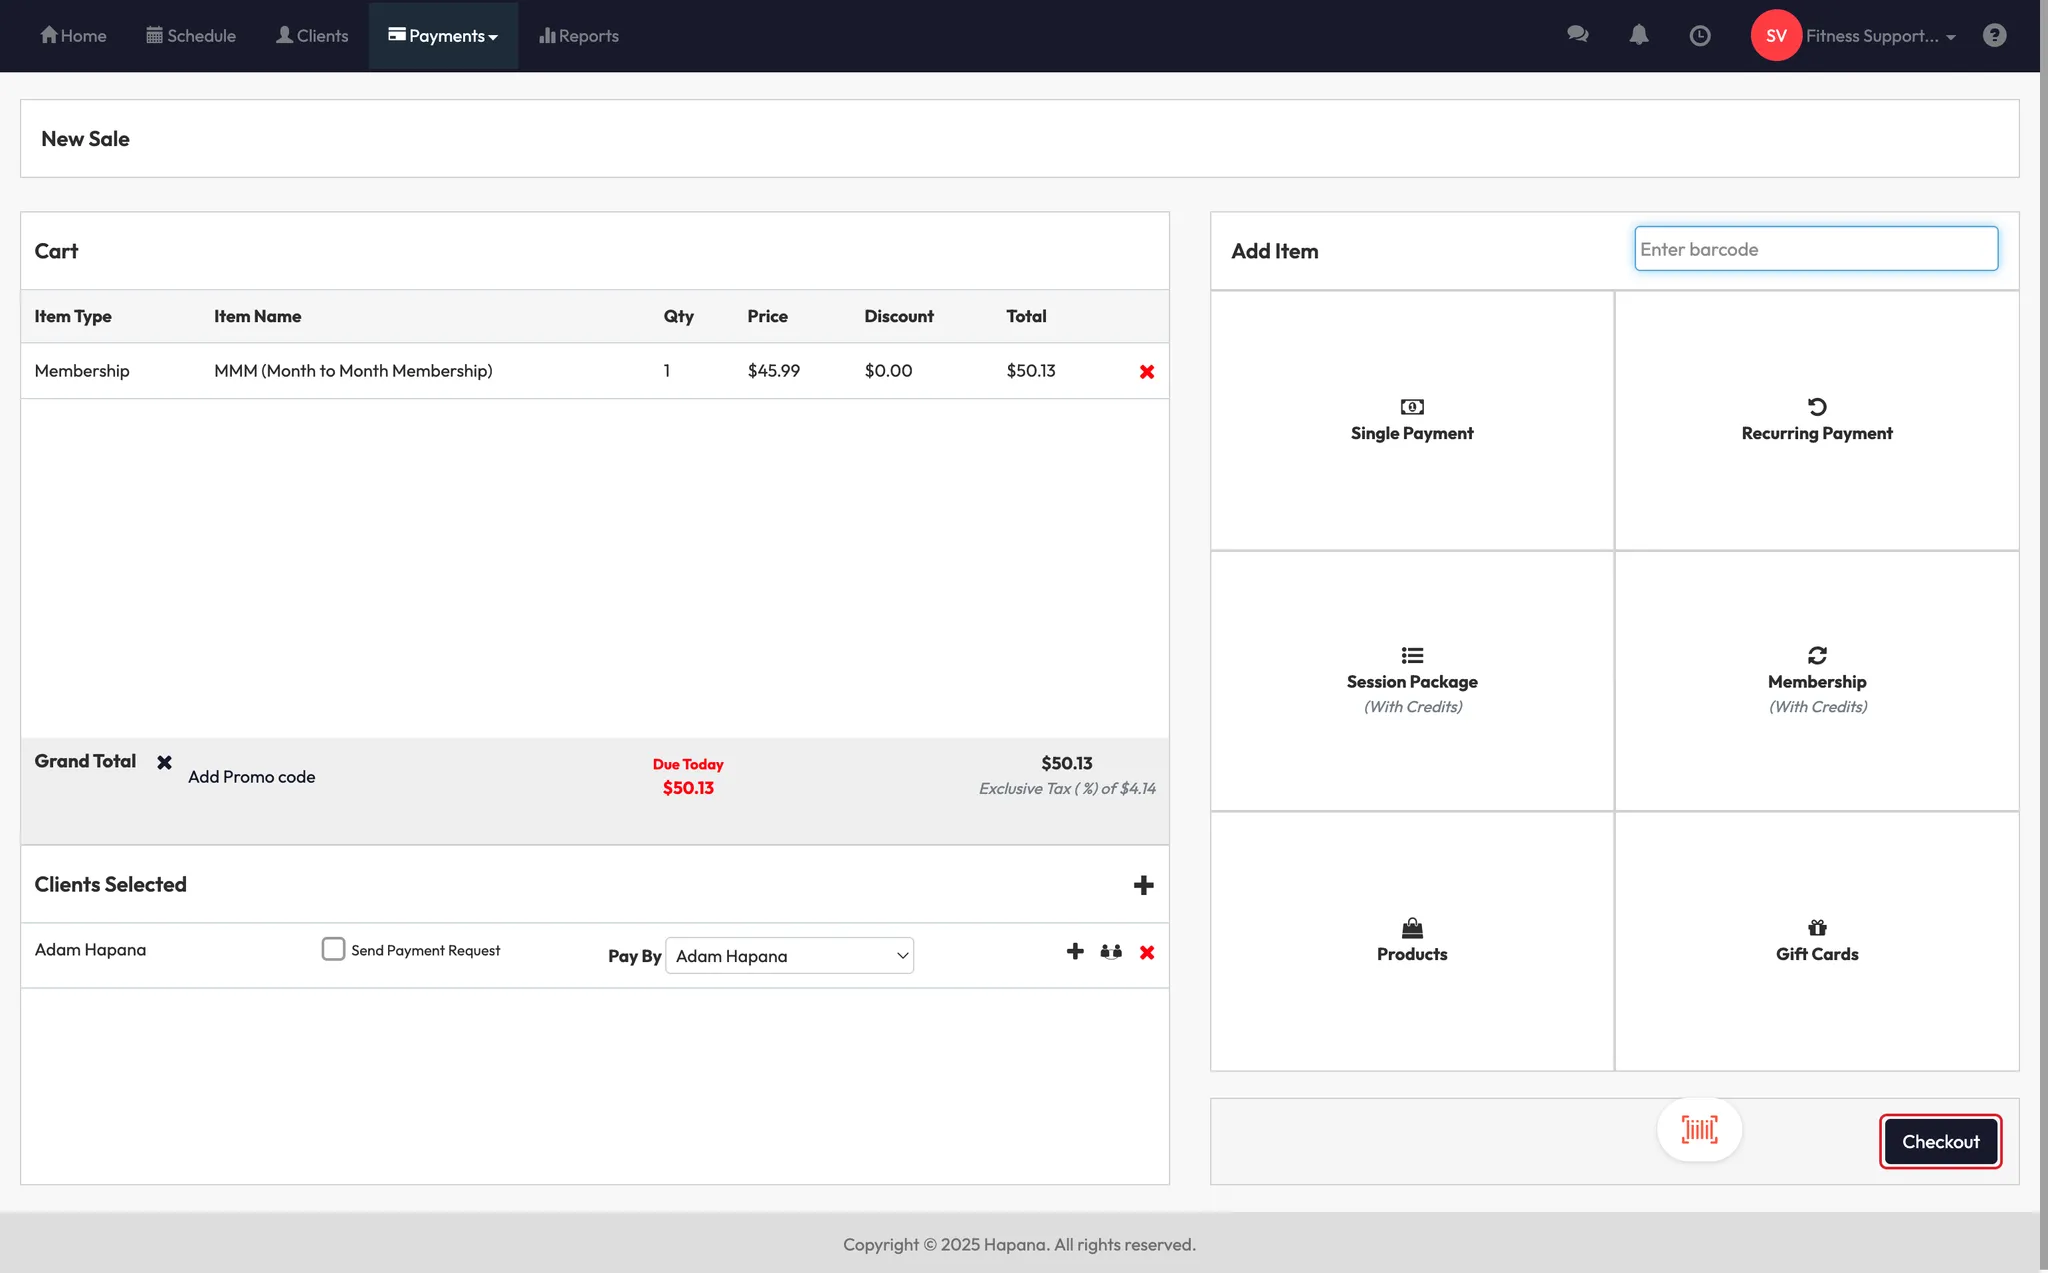Open the Reports menu item
The height and width of the screenshot is (1273, 2048).
point(579,36)
